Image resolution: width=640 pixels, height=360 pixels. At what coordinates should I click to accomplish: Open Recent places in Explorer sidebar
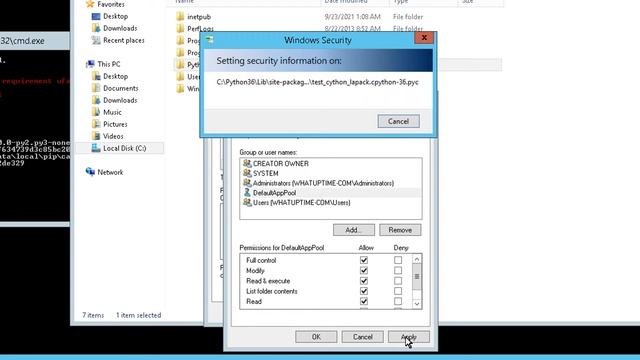coord(124,40)
